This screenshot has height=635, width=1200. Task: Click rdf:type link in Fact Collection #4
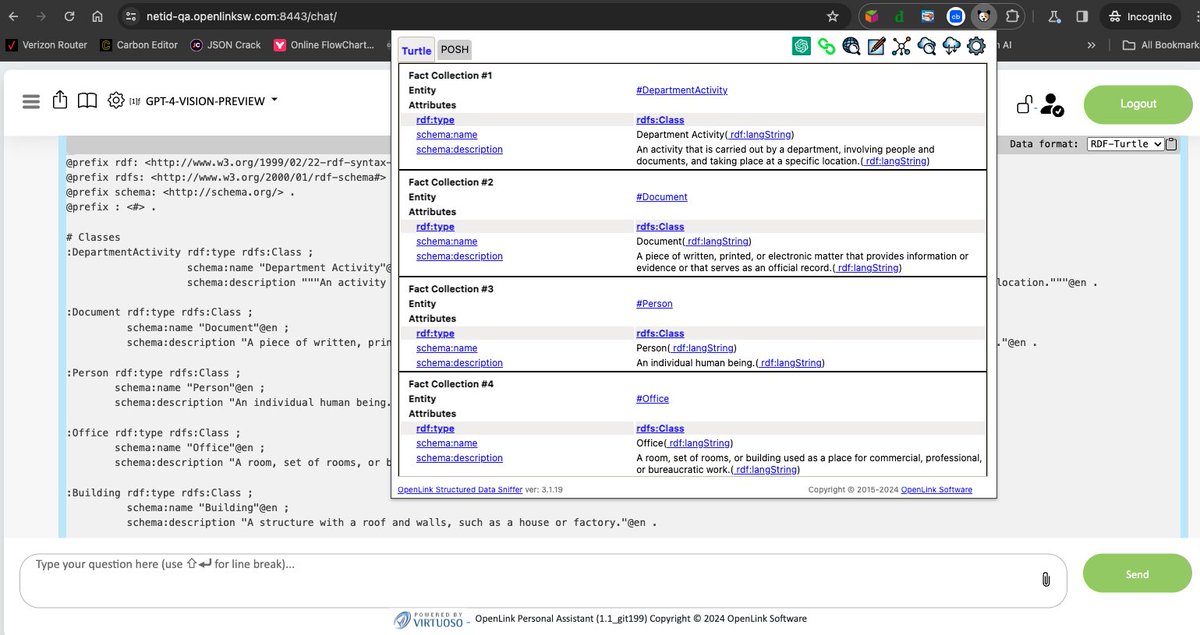tap(435, 429)
